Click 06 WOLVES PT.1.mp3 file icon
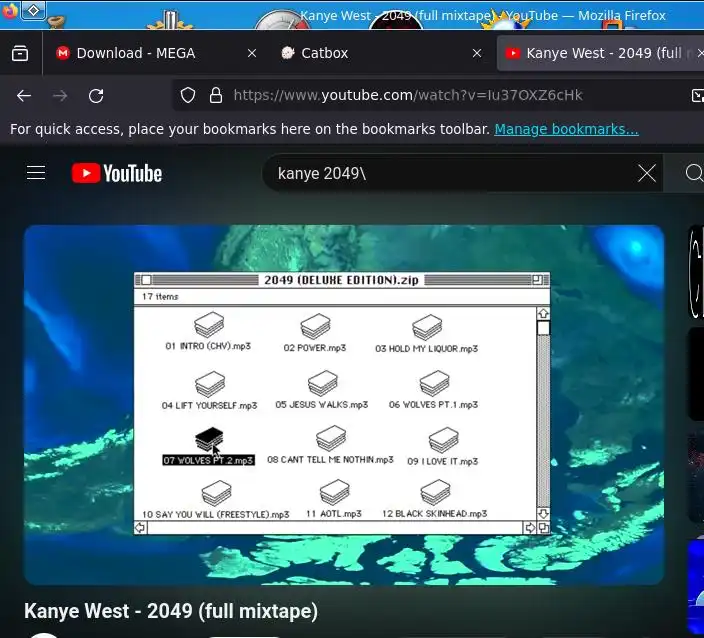The height and width of the screenshot is (638, 704). click(x=434, y=383)
